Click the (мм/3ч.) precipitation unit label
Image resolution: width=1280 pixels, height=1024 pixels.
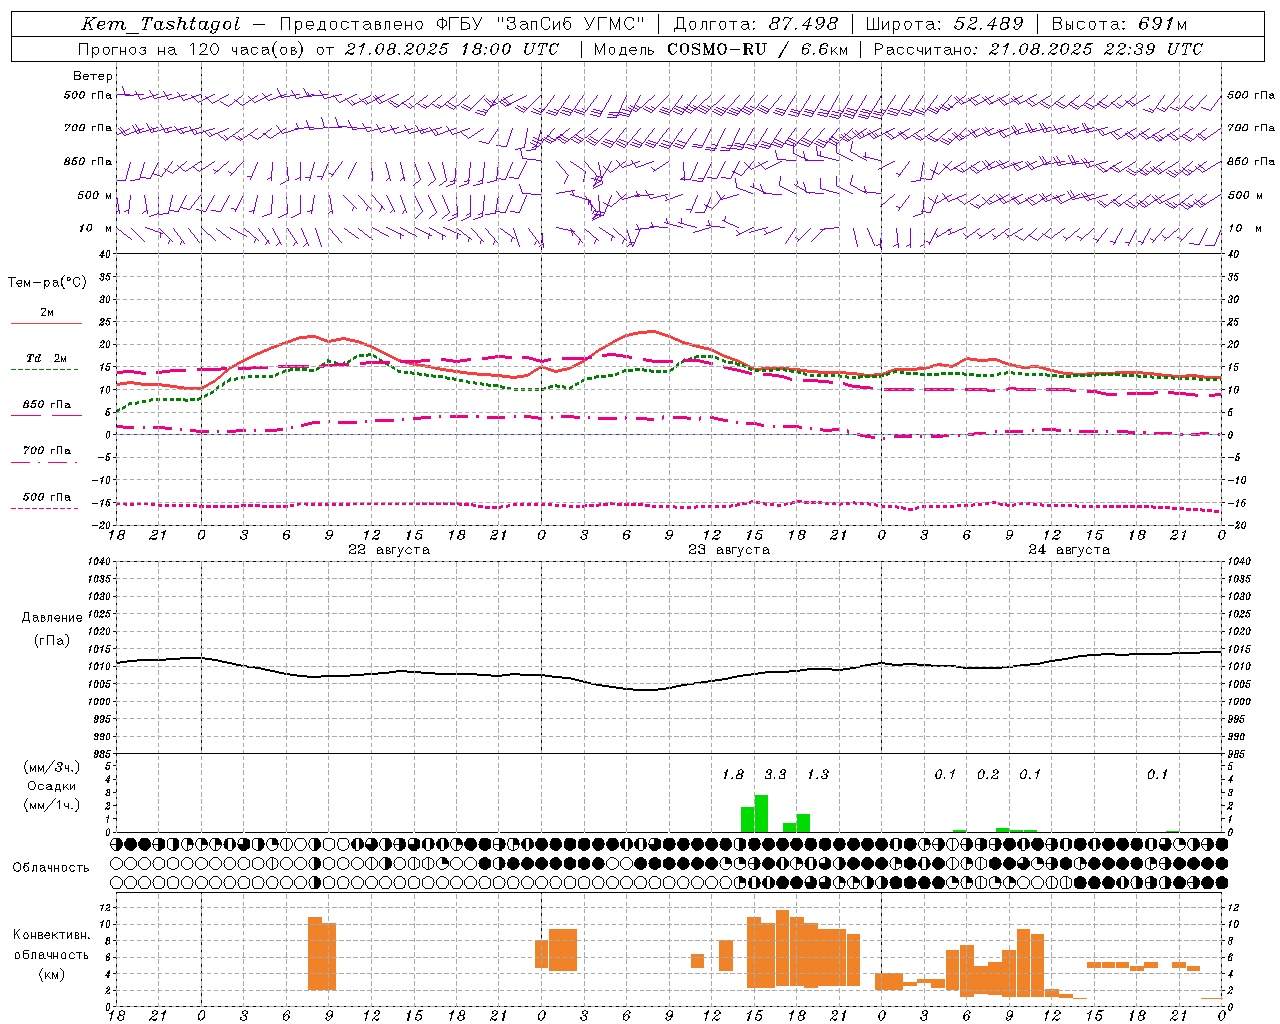pos(51,768)
